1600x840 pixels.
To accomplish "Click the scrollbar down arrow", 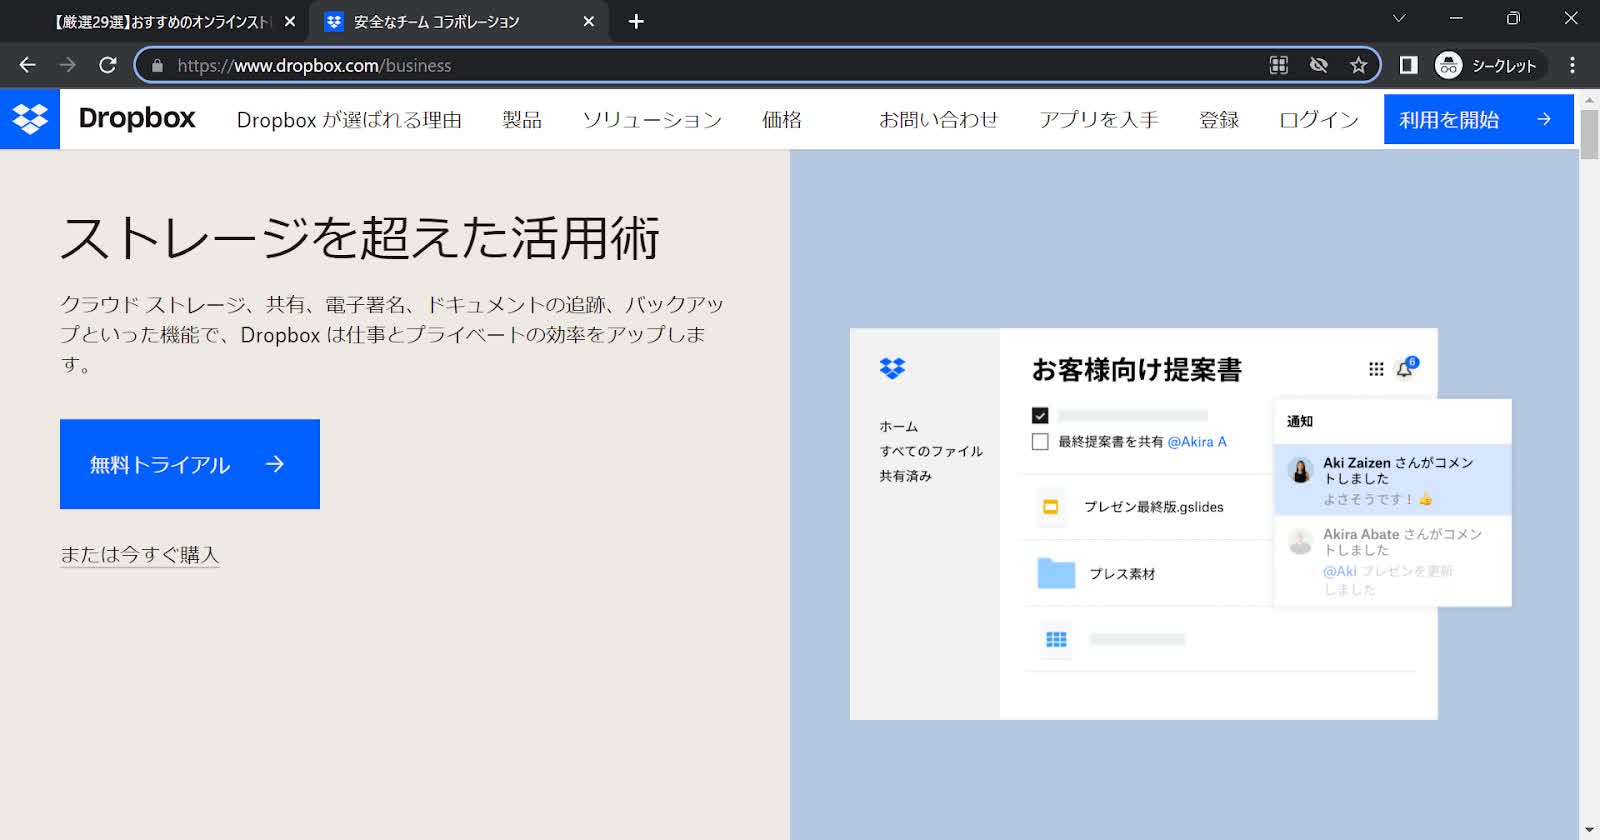I will click(x=1590, y=831).
